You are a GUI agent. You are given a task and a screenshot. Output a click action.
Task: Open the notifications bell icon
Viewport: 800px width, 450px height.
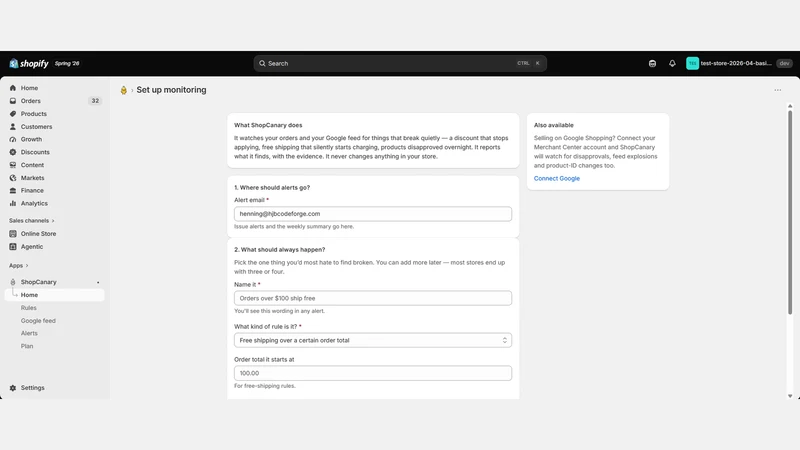[x=672, y=63]
